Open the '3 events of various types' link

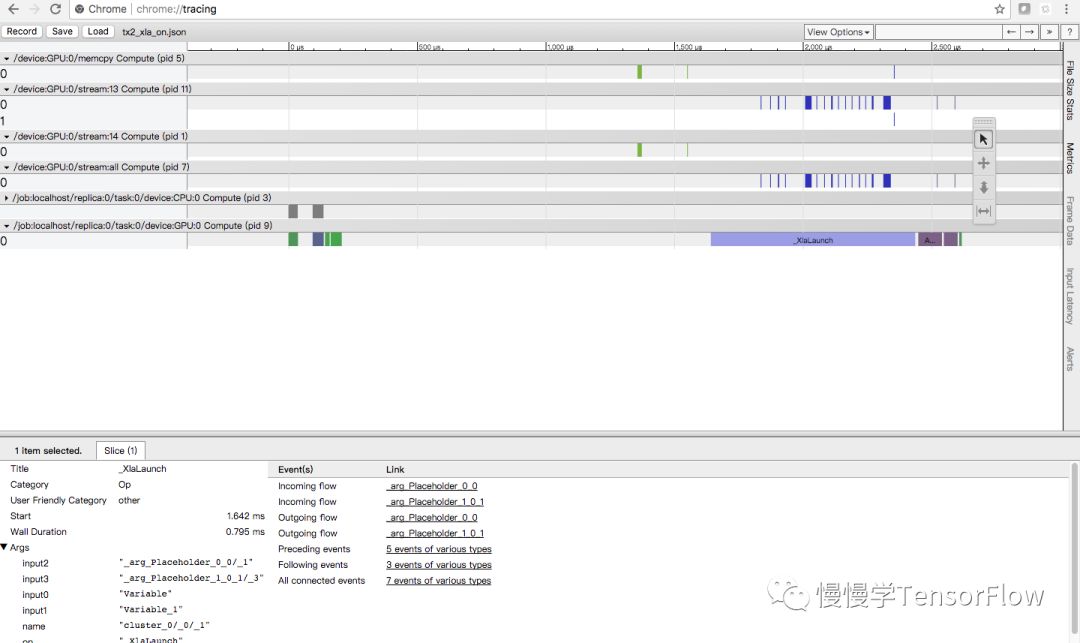[439, 565]
